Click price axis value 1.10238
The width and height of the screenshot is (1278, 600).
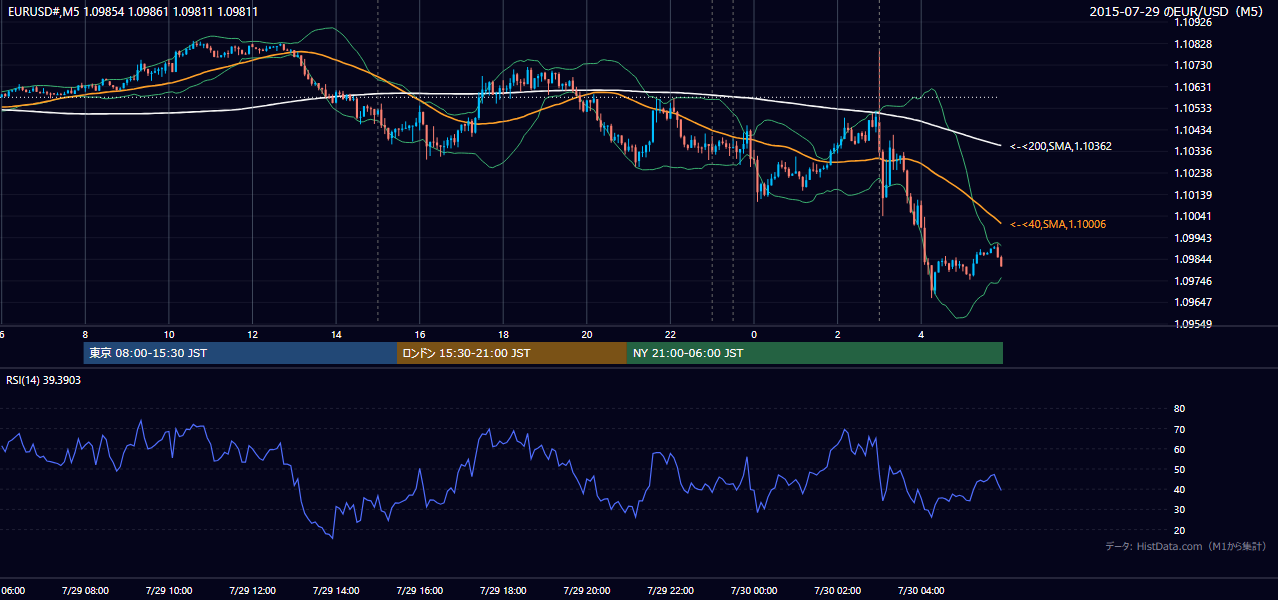[x=1193, y=173]
